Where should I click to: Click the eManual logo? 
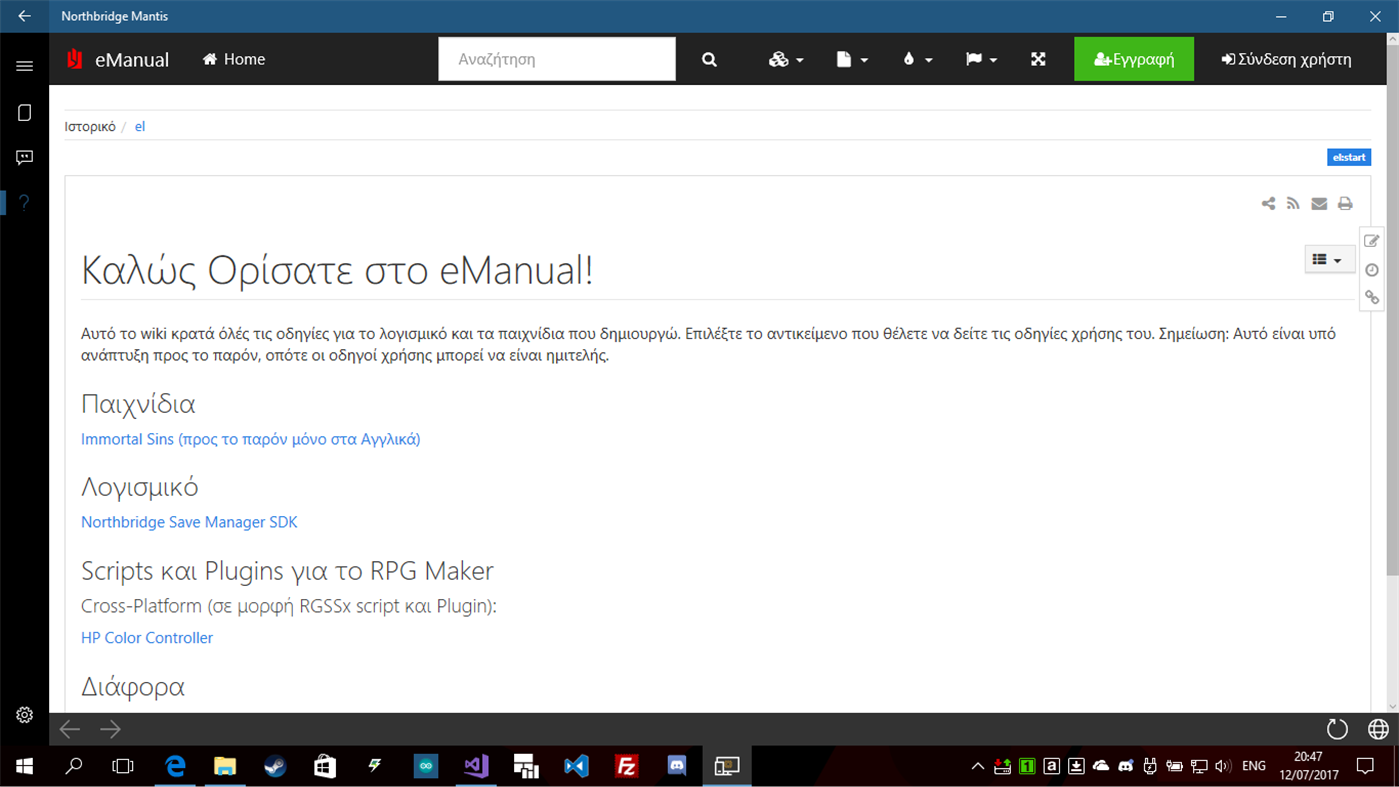click(117, 59)
